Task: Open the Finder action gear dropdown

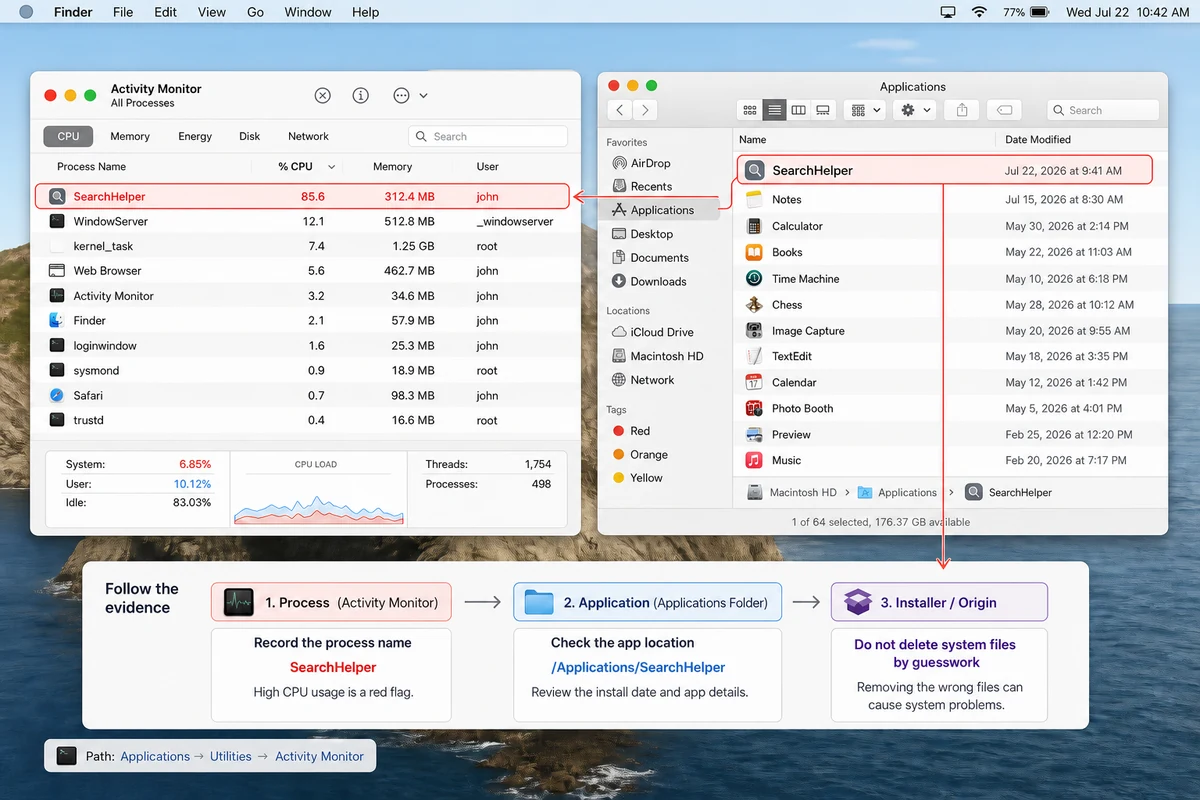Action: coord(915,110)
